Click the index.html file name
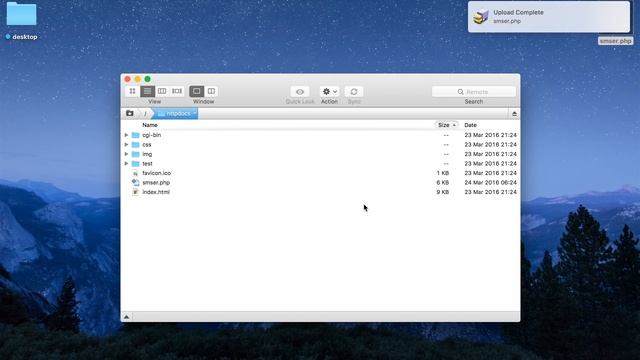The image size is (640, 360). (156, 192)
